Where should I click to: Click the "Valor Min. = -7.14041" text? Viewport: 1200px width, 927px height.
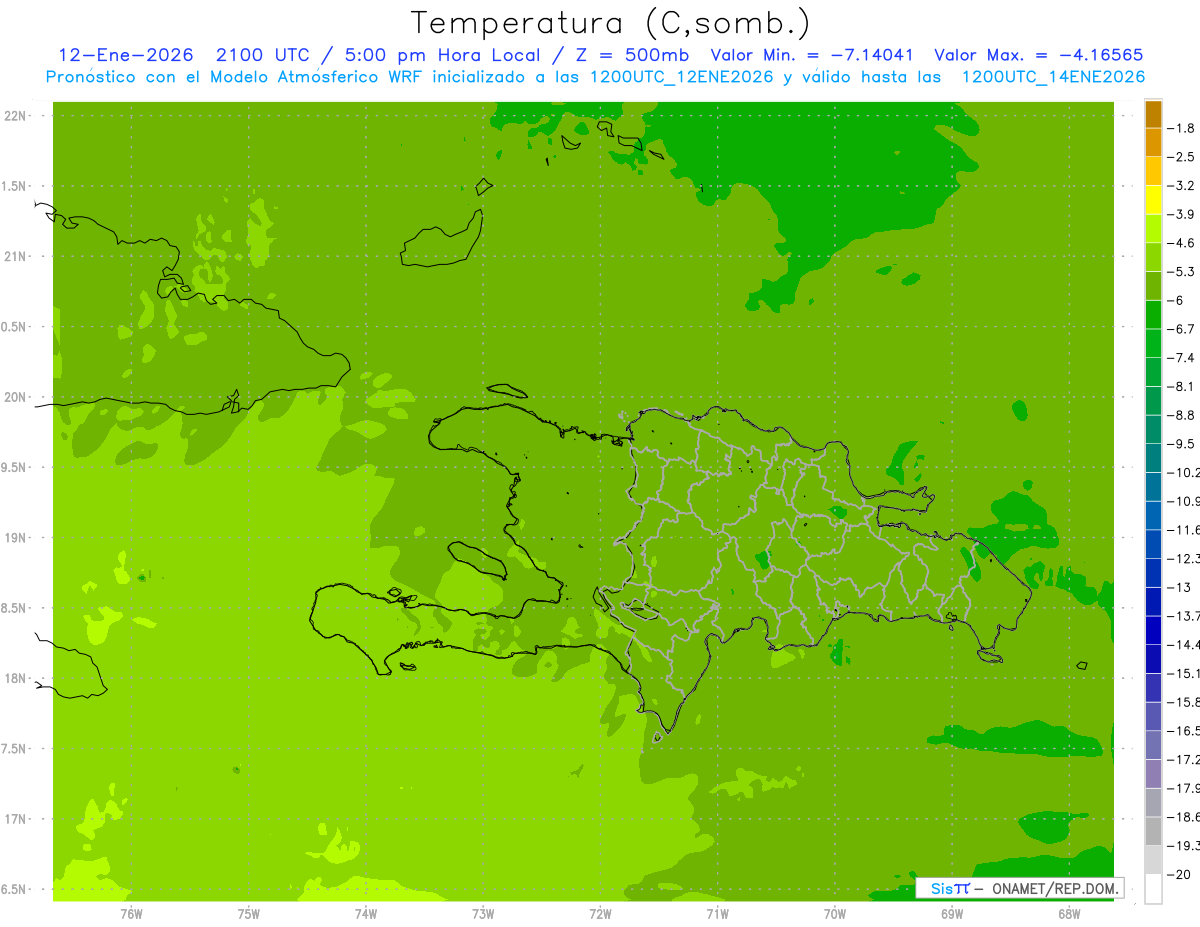click(x=813, y=55)
